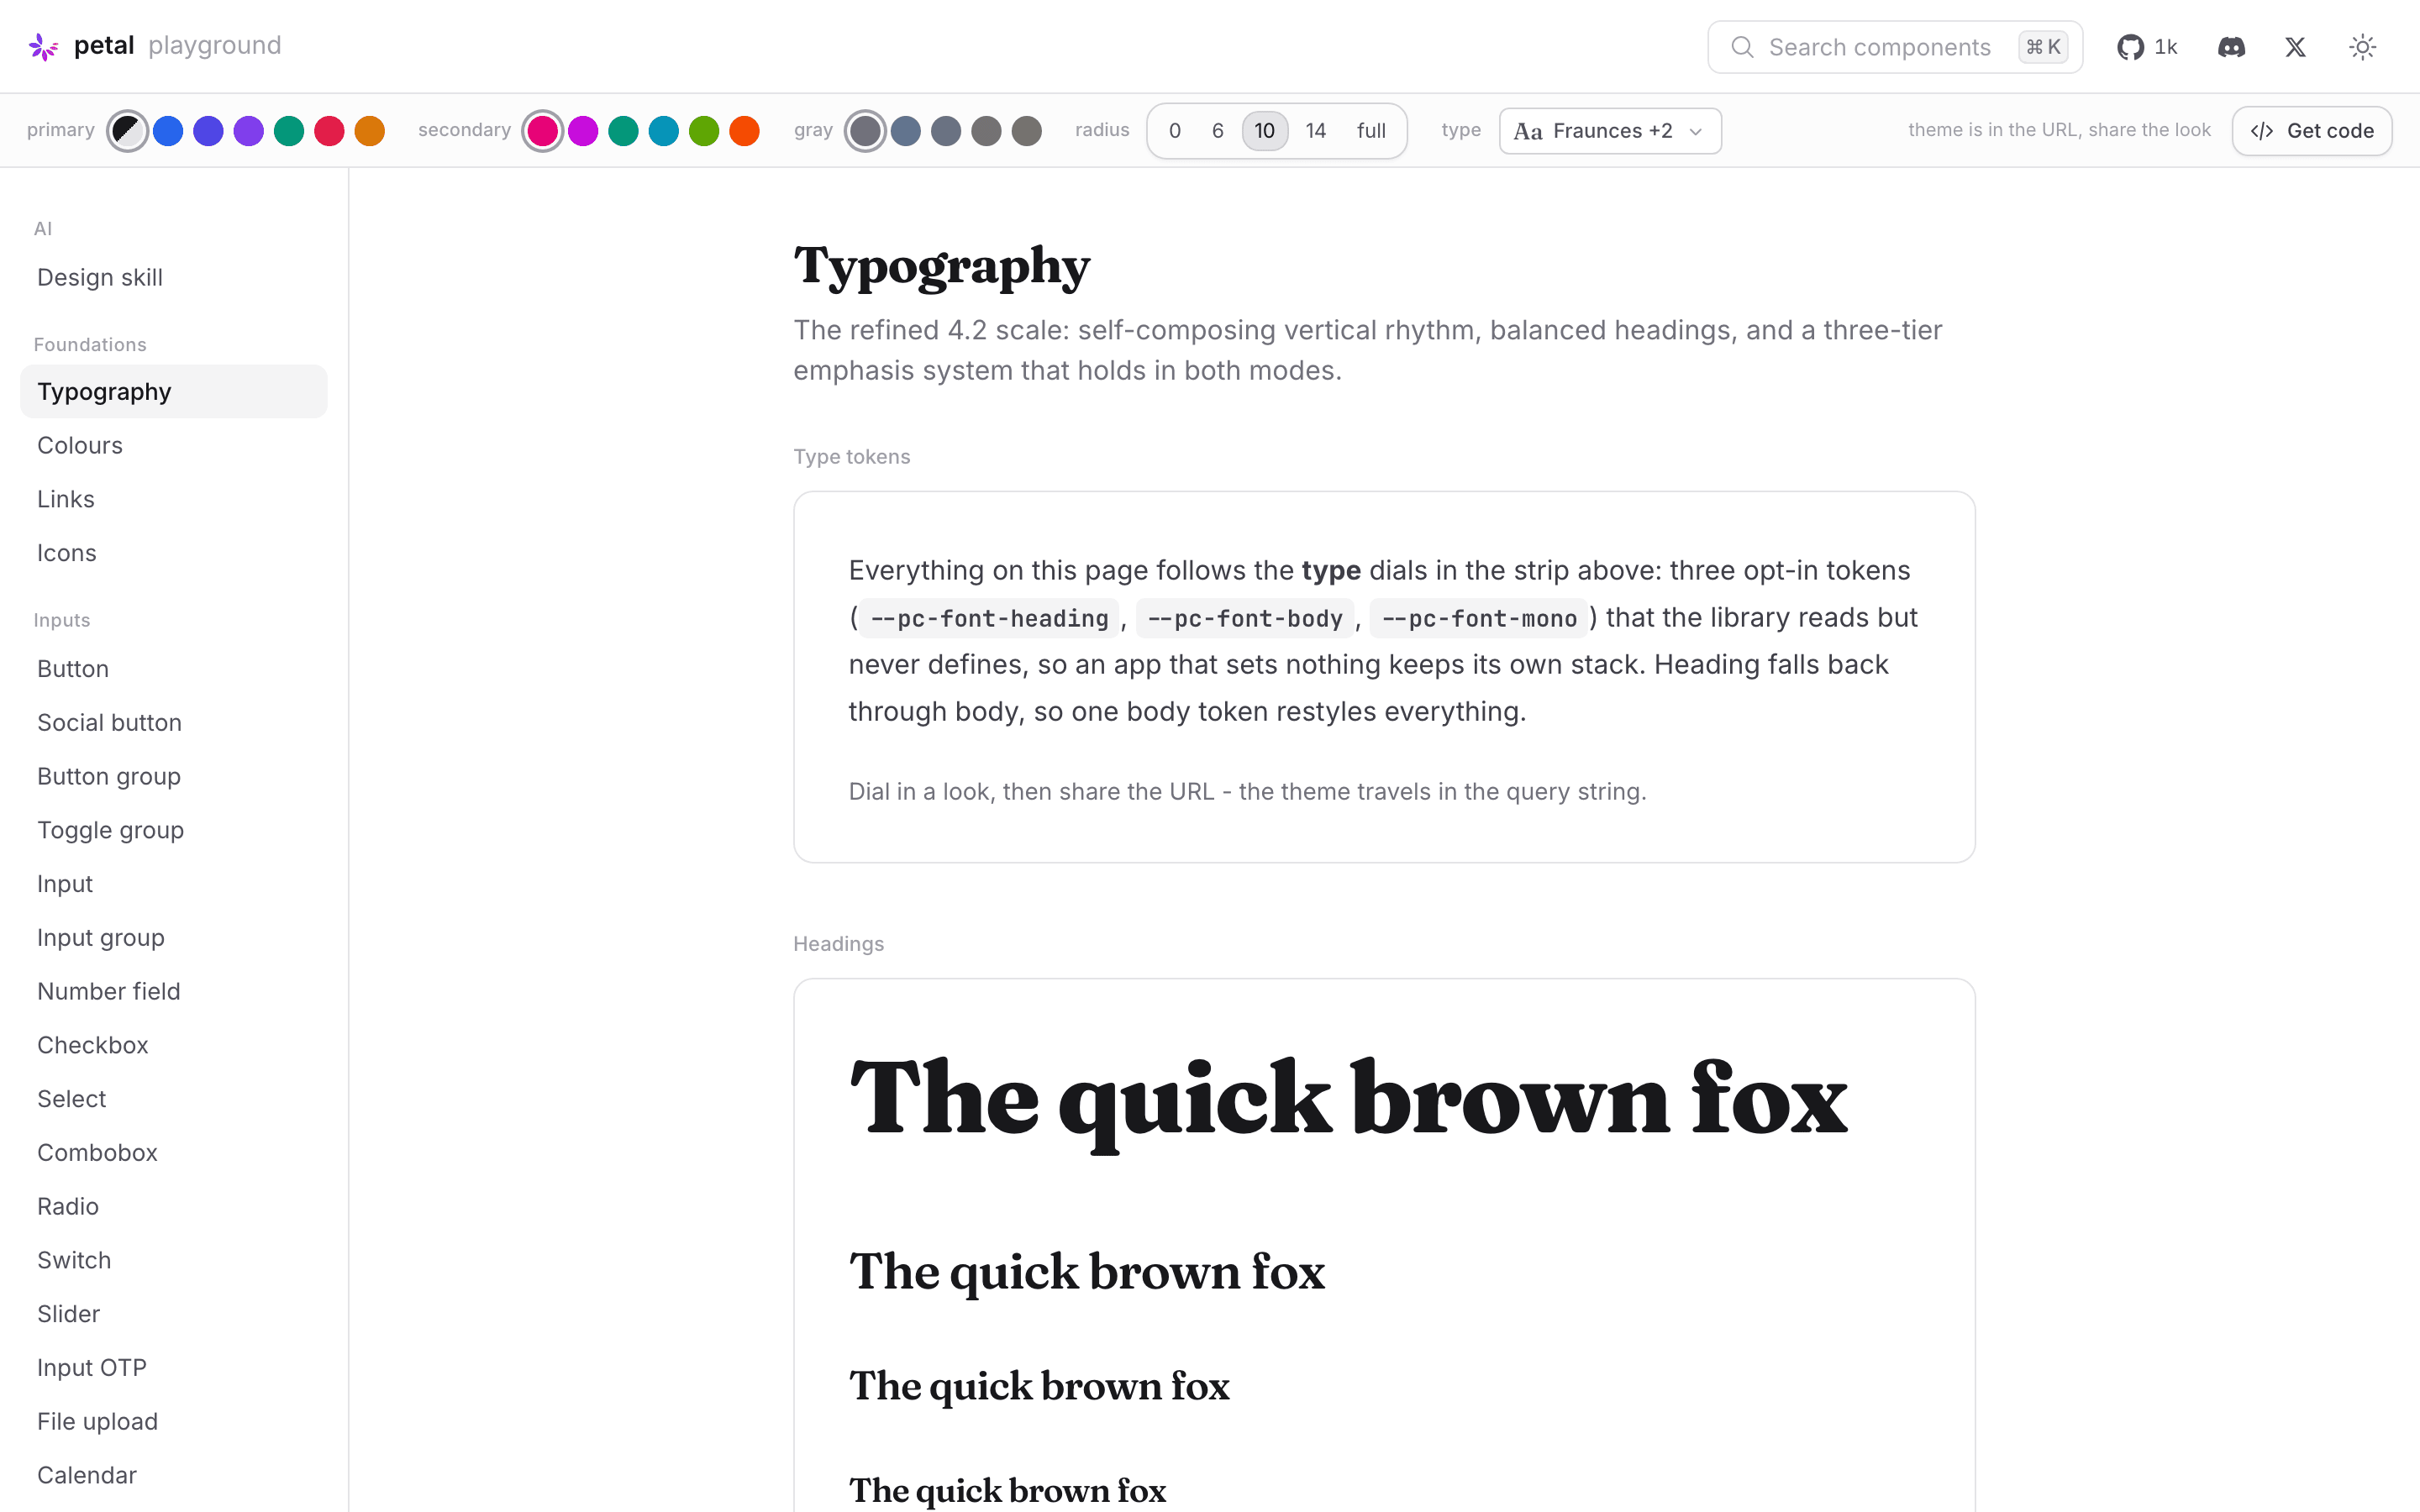This screenshot has width=2420, height=1512.
Task: Go to Links page in sidebar
Action: pos(174,499)
